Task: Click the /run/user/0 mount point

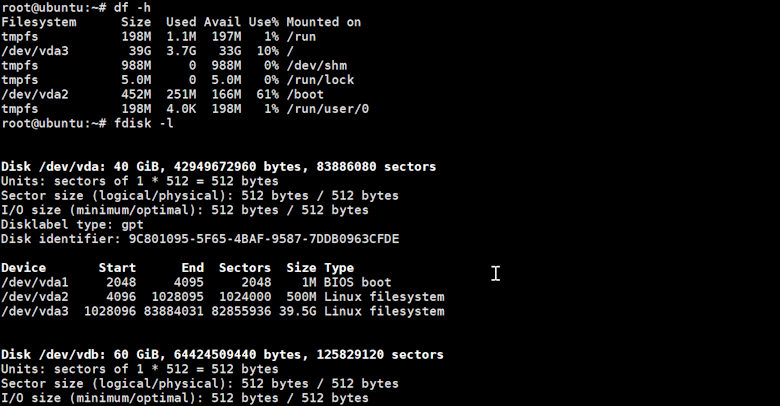Action: click(x=328, y=108)
